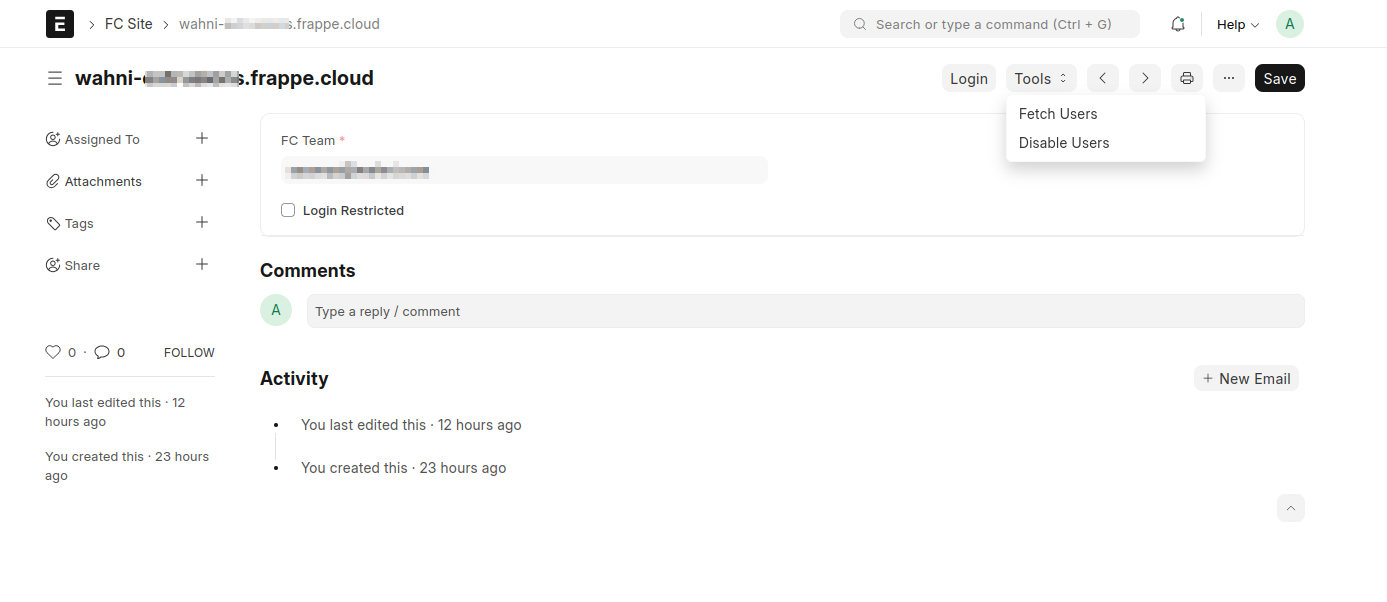Click the print document icon
Screen dimensions: 1387x602
[1187, 78]
